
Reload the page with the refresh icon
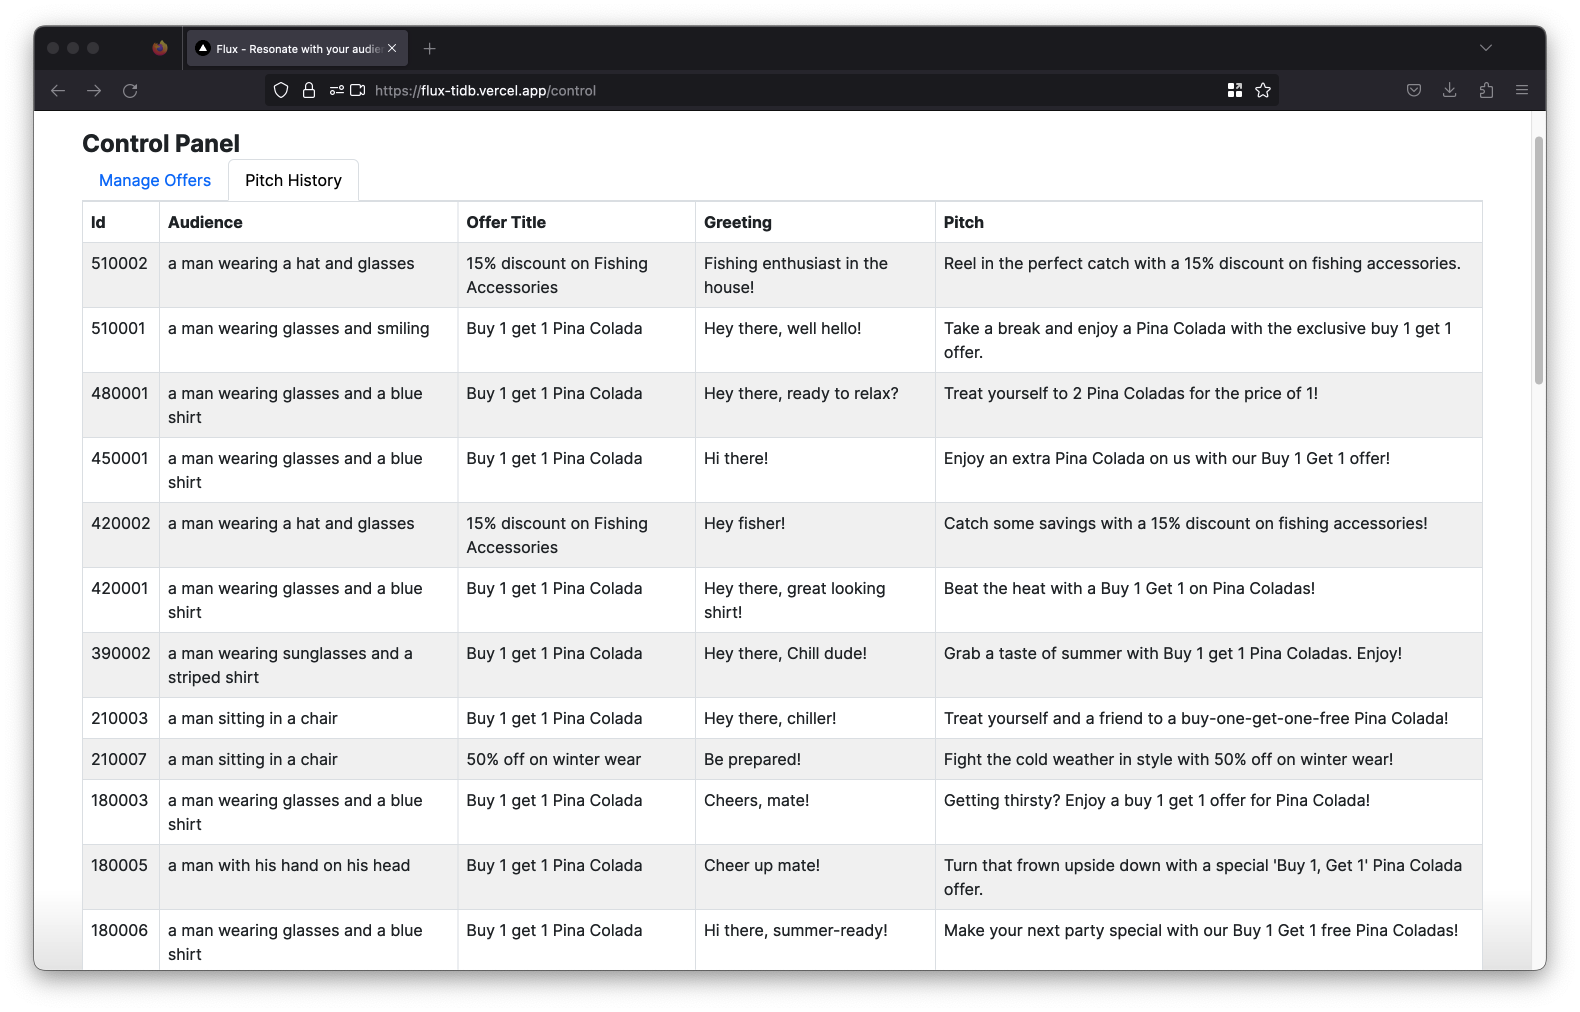coord(130,91)
